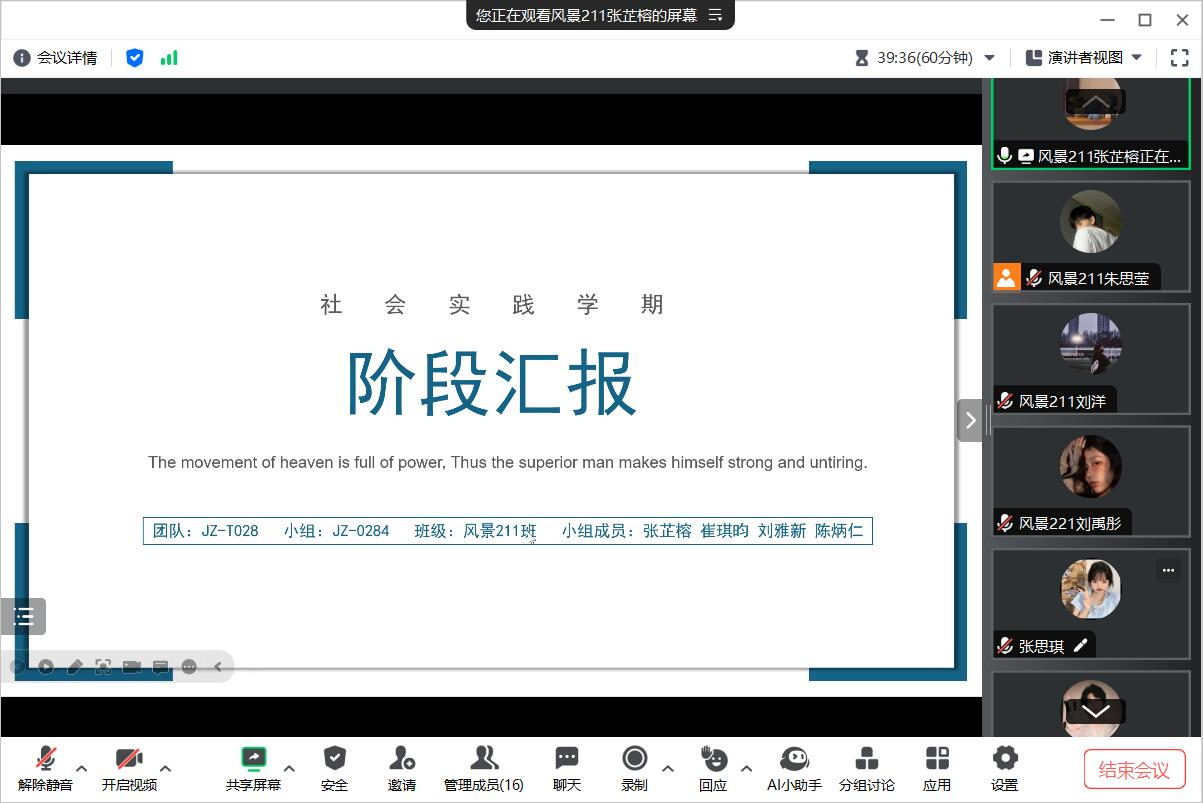Unmute the microphone (解除静音)
Viewport: 1203px width, 803px height.
click(45, 759)
